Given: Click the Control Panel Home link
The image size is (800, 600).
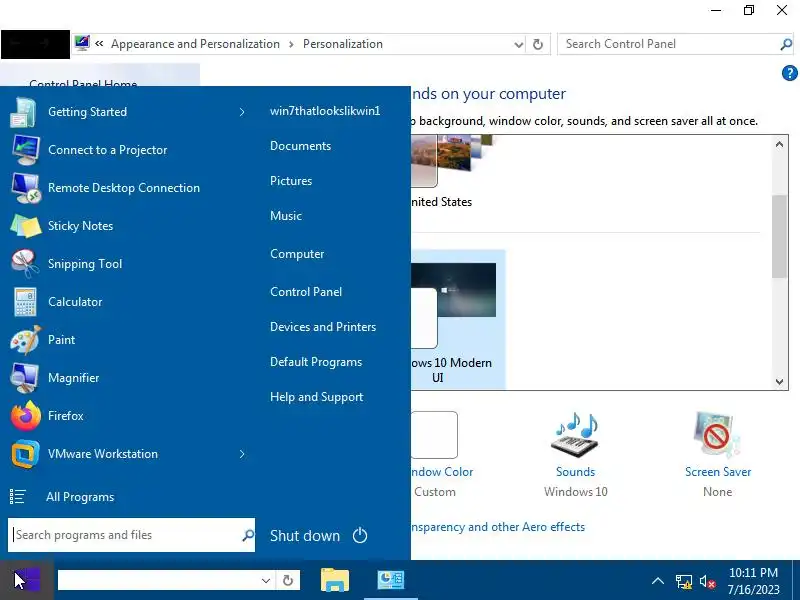Looking at the screenshot, I should [x=83, y=84].
